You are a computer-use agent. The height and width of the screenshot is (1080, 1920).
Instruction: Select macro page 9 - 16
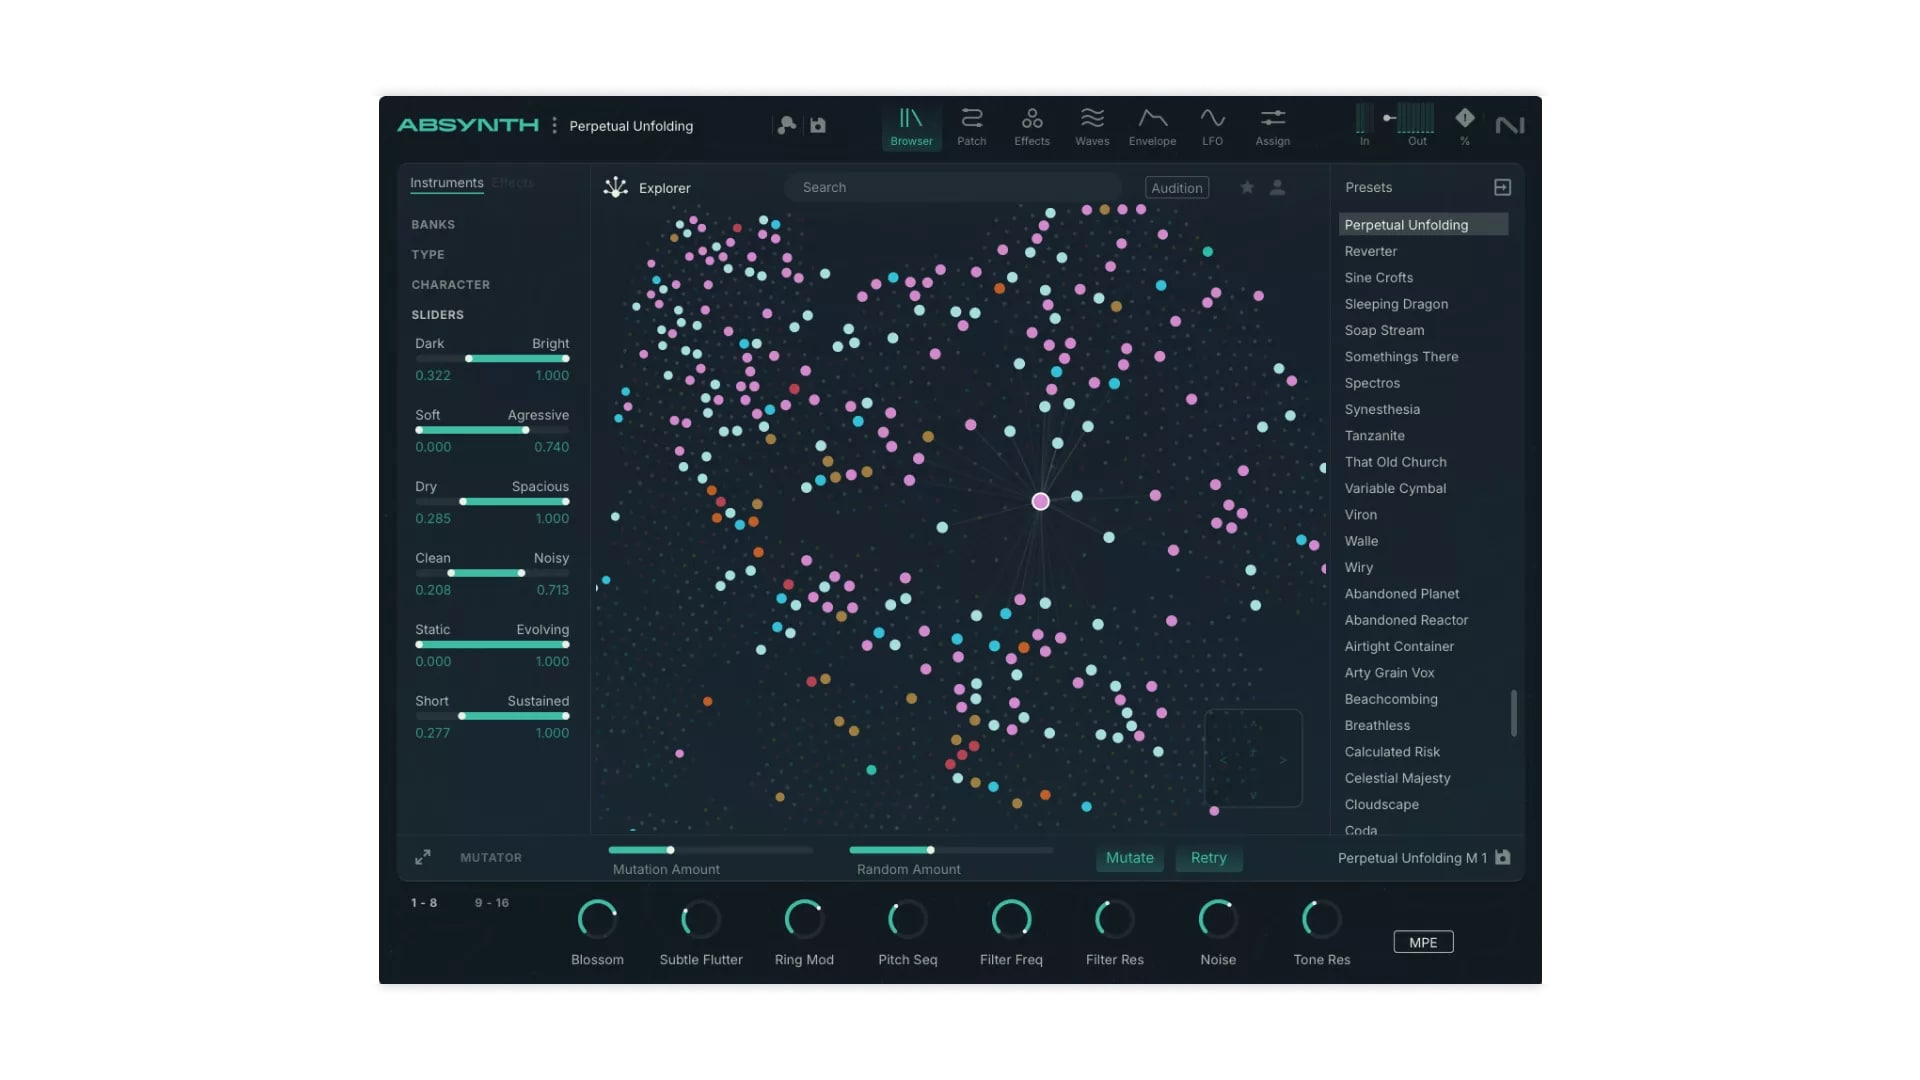pyautogui.click(x=491, y=903)
